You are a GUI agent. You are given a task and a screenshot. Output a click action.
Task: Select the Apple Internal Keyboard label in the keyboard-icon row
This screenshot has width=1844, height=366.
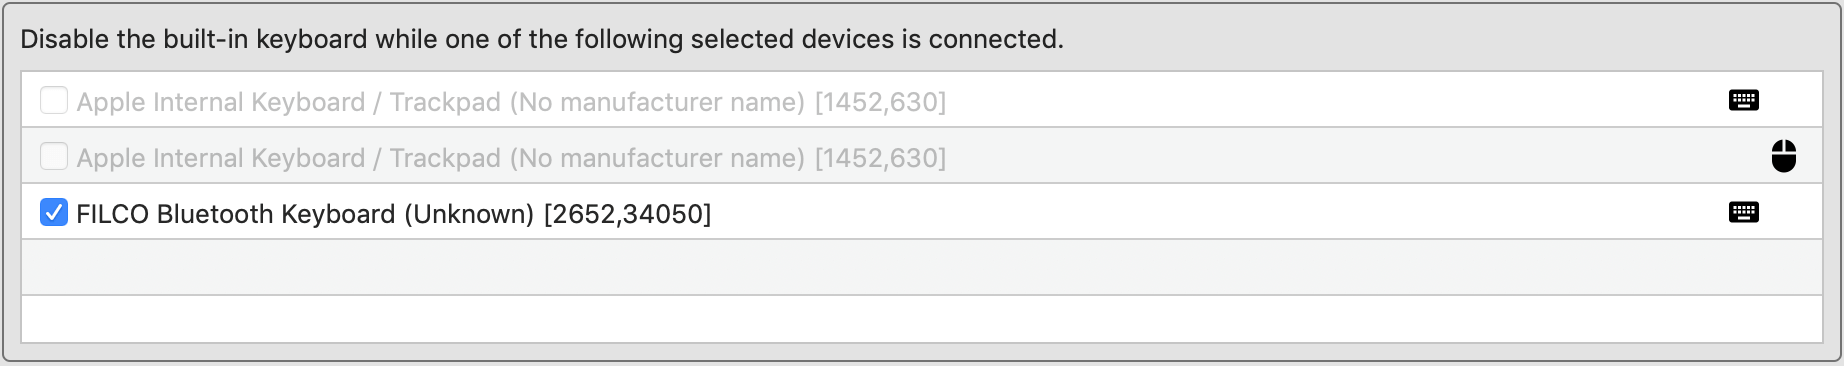221,102
